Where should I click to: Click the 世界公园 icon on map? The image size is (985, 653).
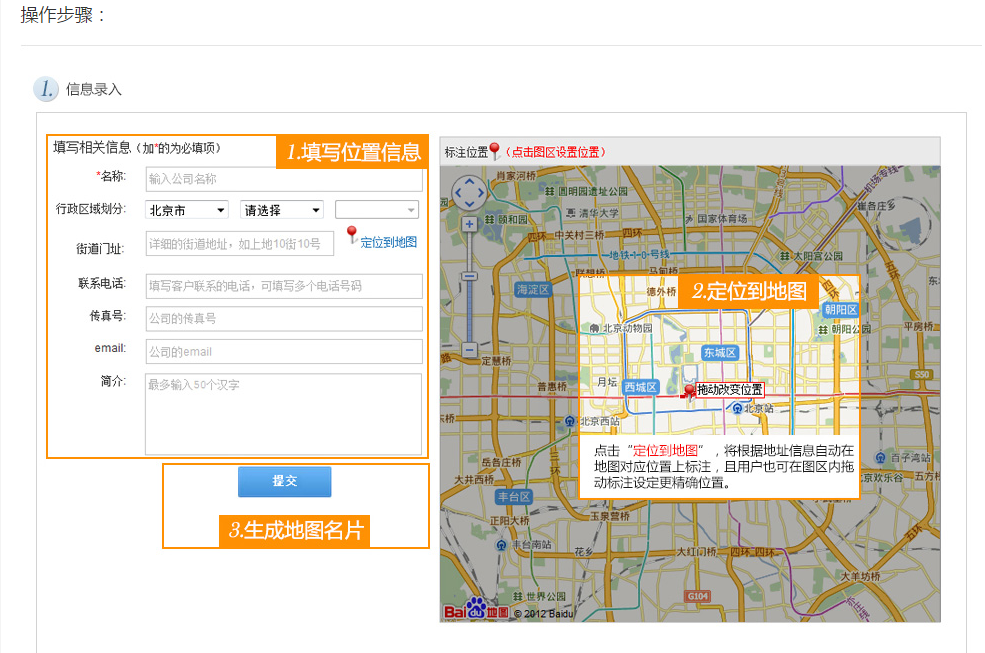[518, 596]
